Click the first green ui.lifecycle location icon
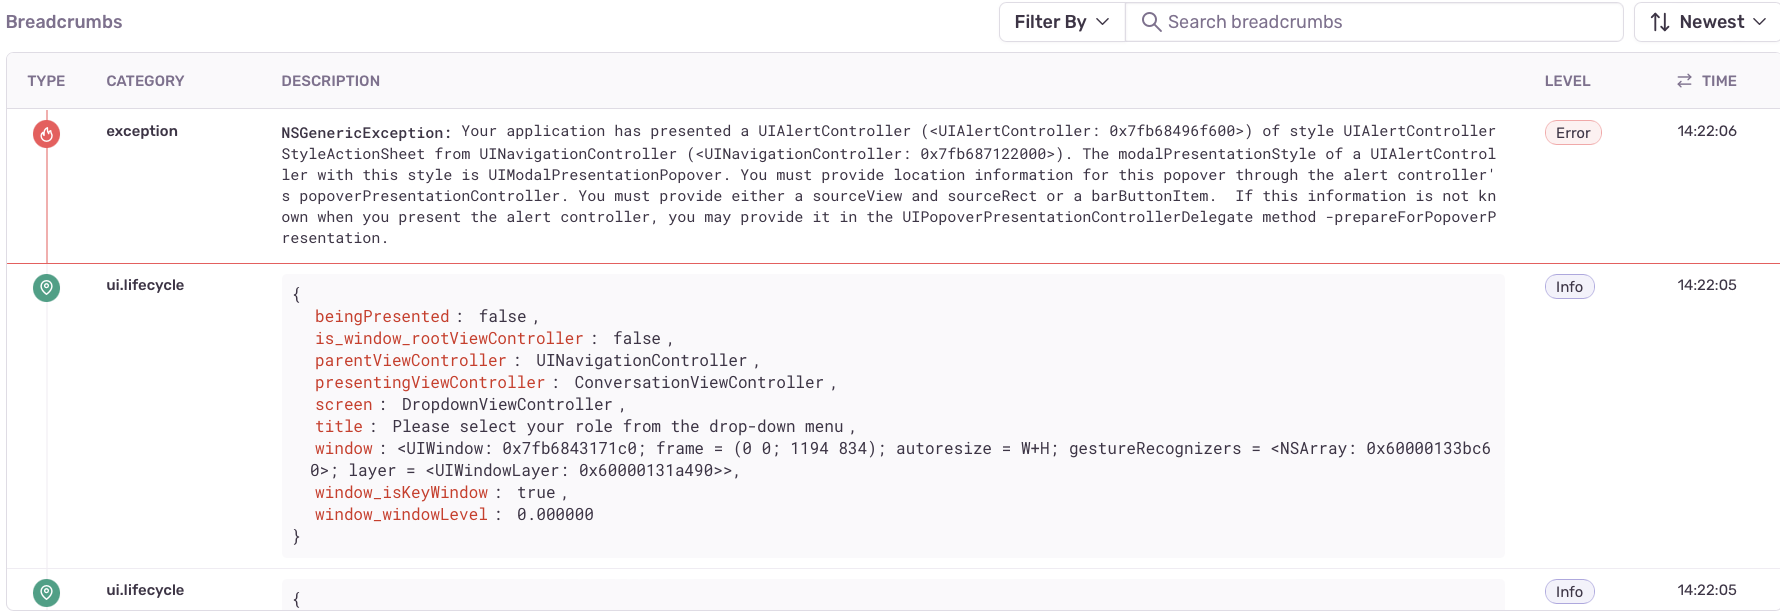The width and height of the screenshot is (1780, 614). (x=46, y=288)
